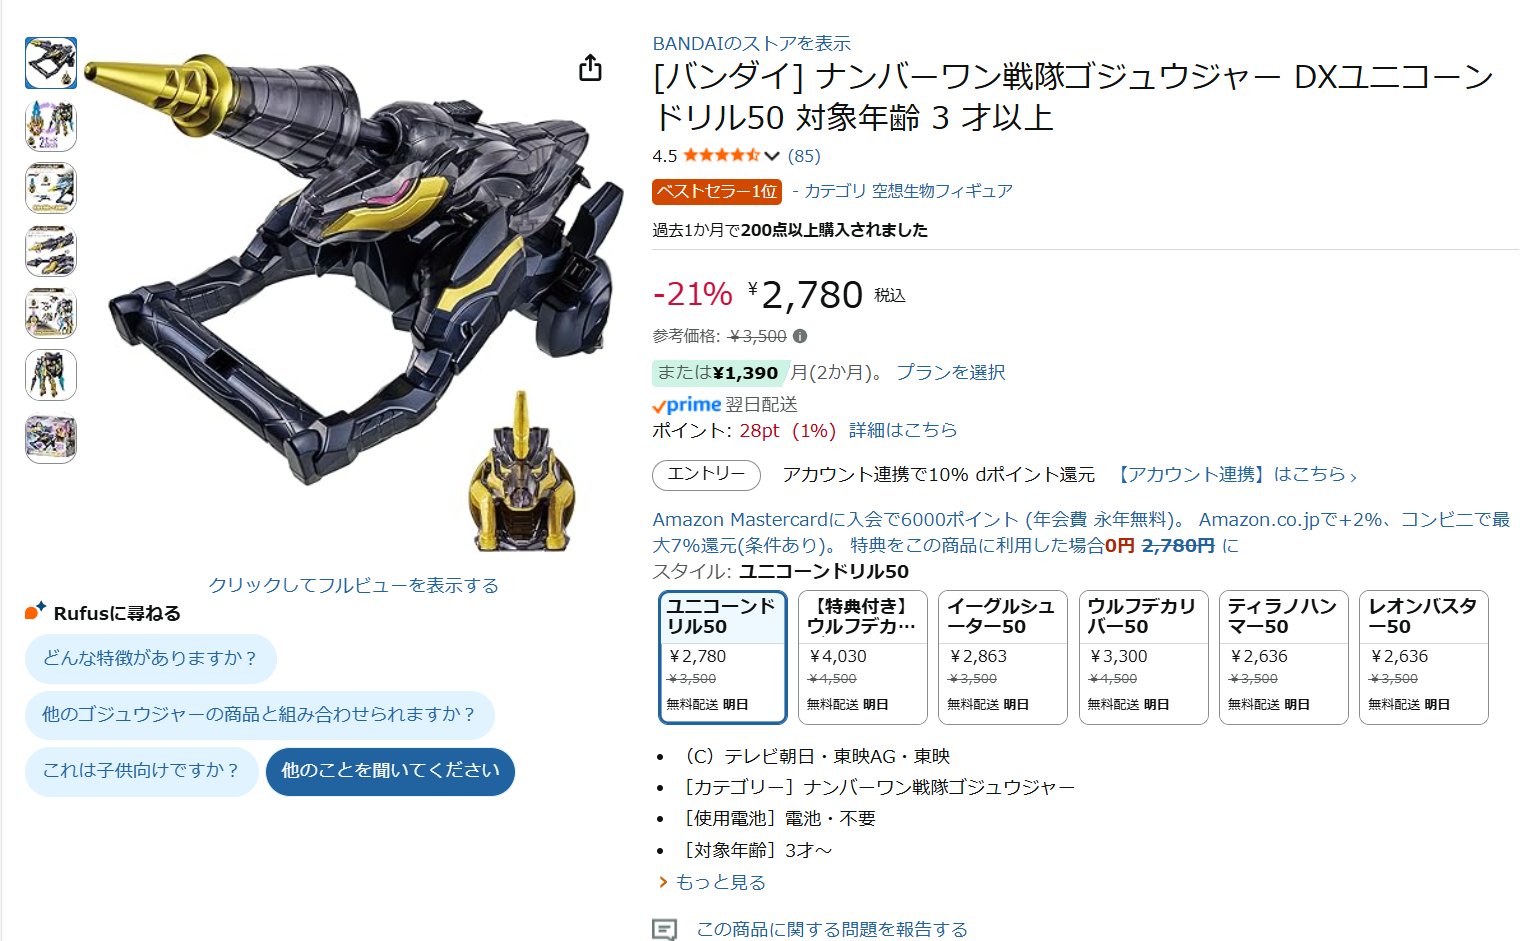Click the star rating icons
1527x941 pixels.
[x=721, y=155]
